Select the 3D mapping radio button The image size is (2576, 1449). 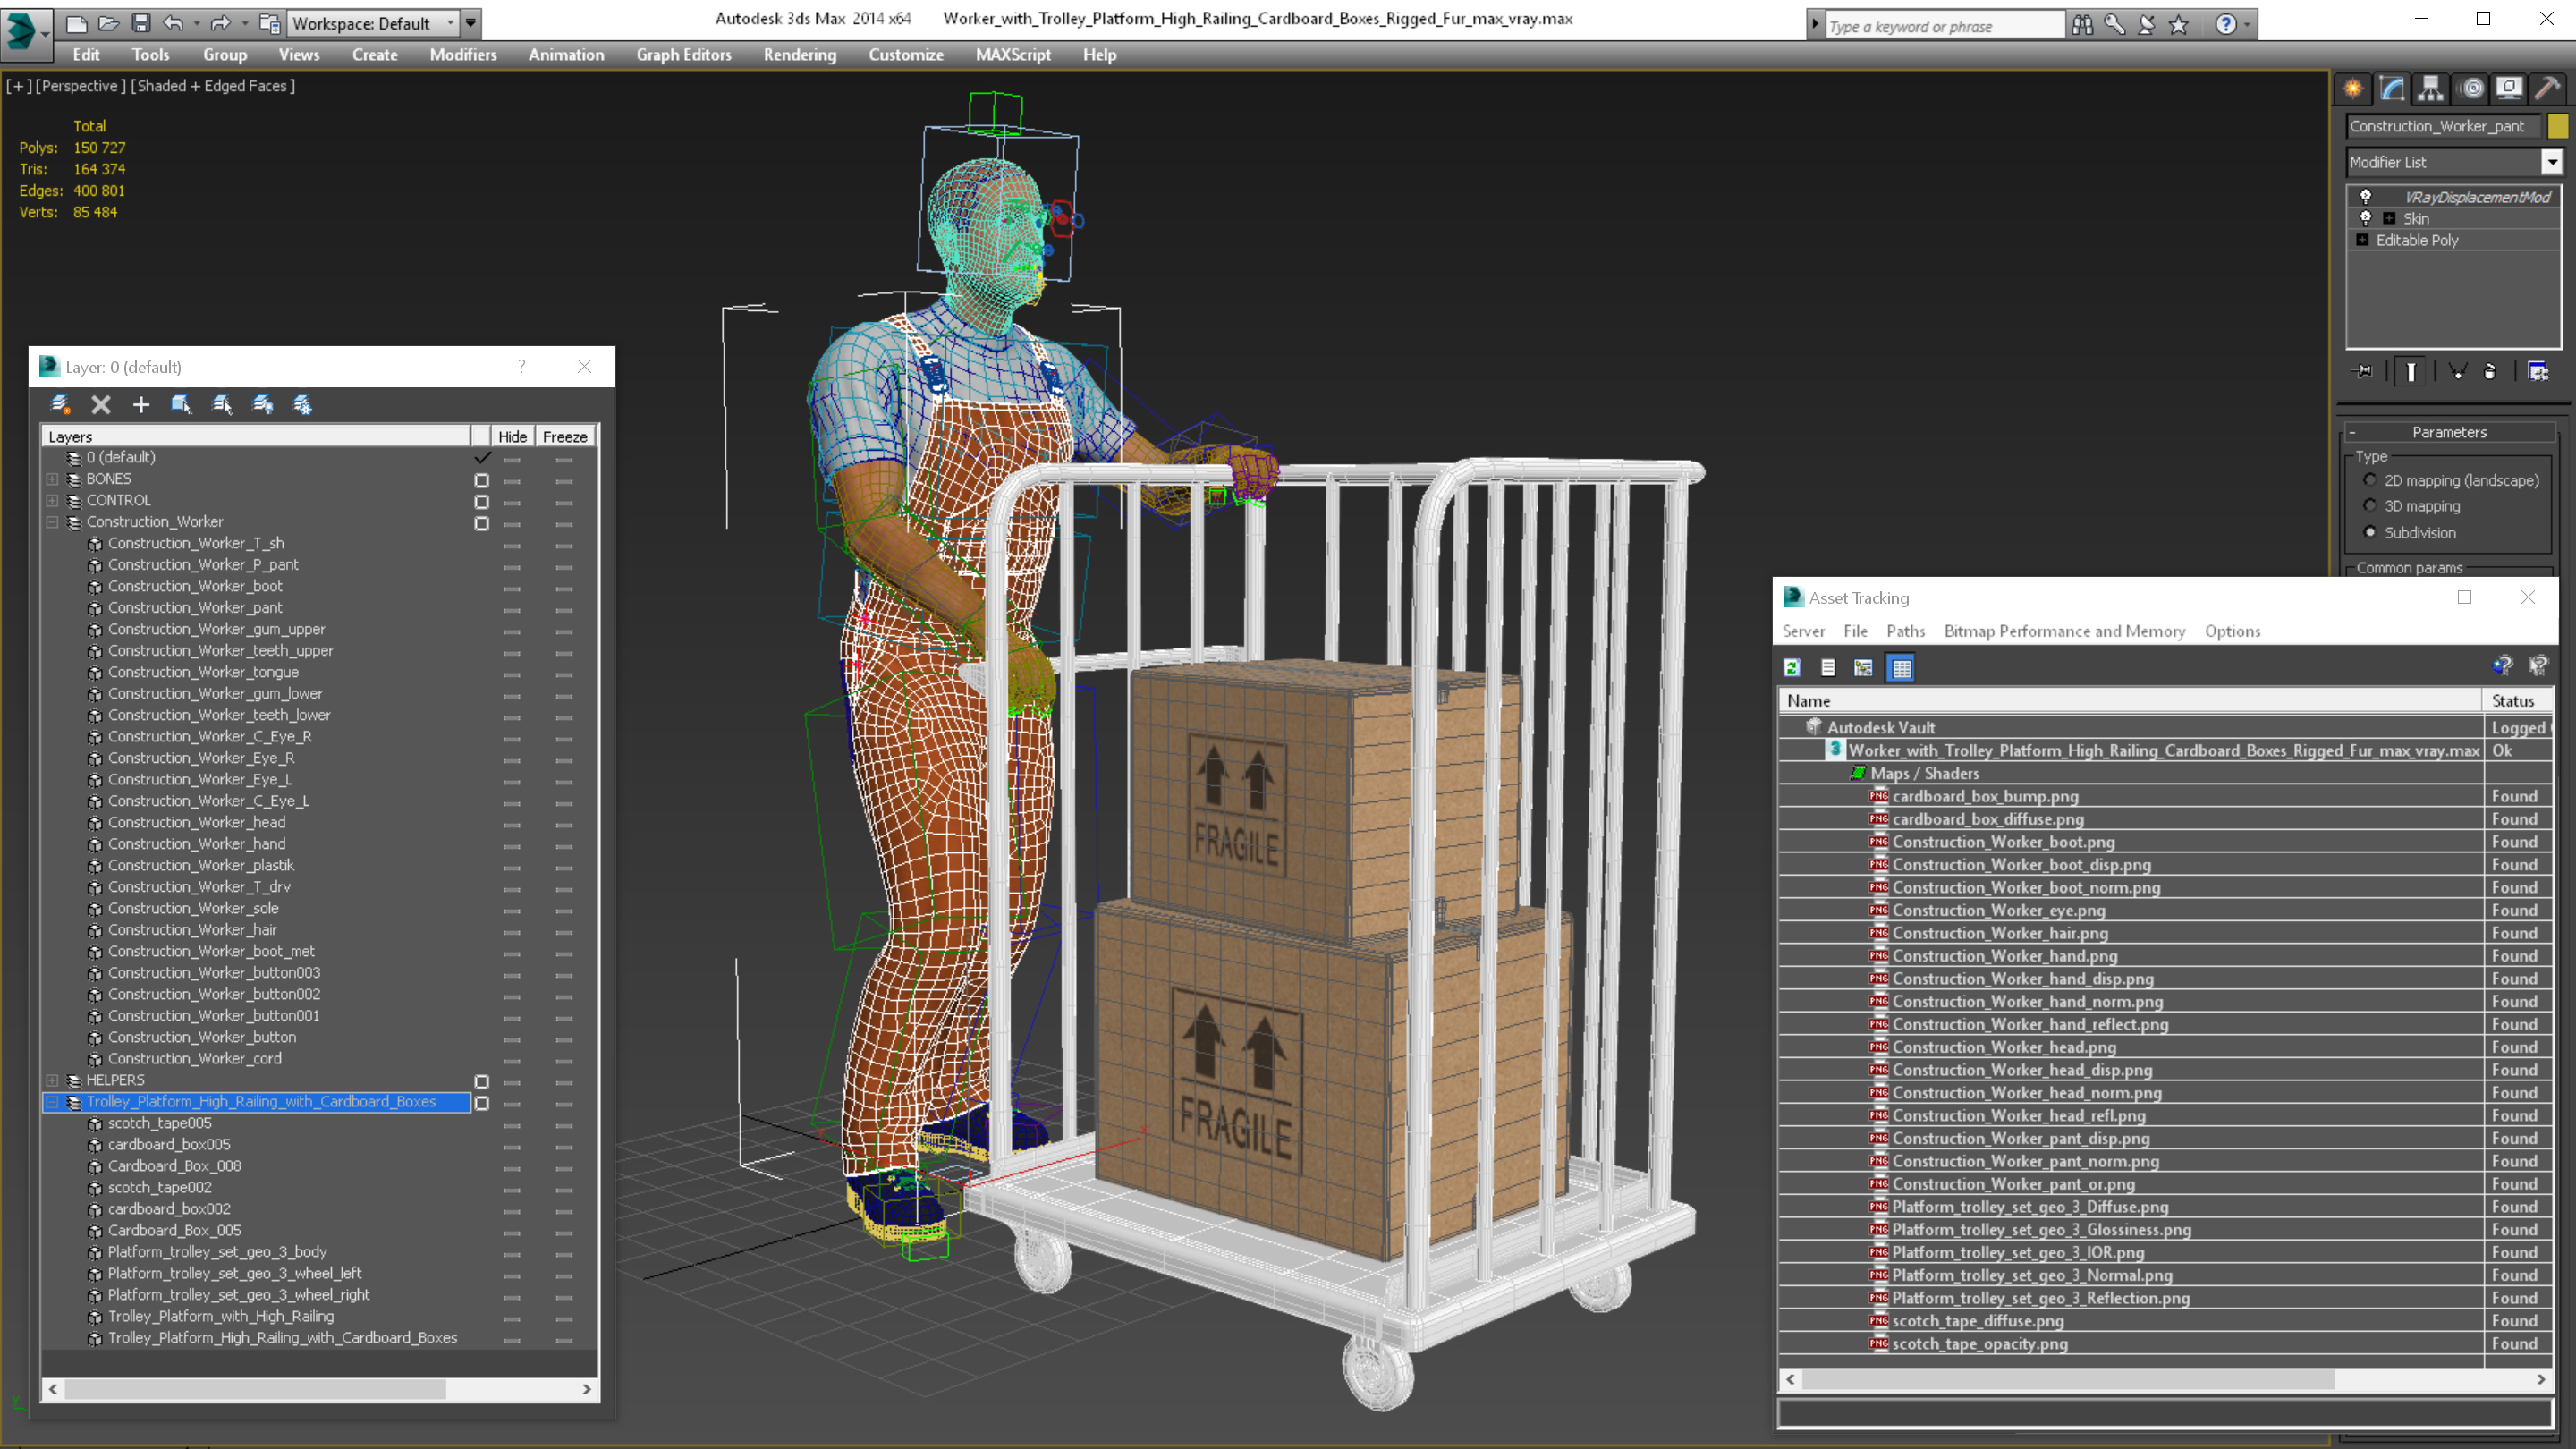coord(2370,506)
